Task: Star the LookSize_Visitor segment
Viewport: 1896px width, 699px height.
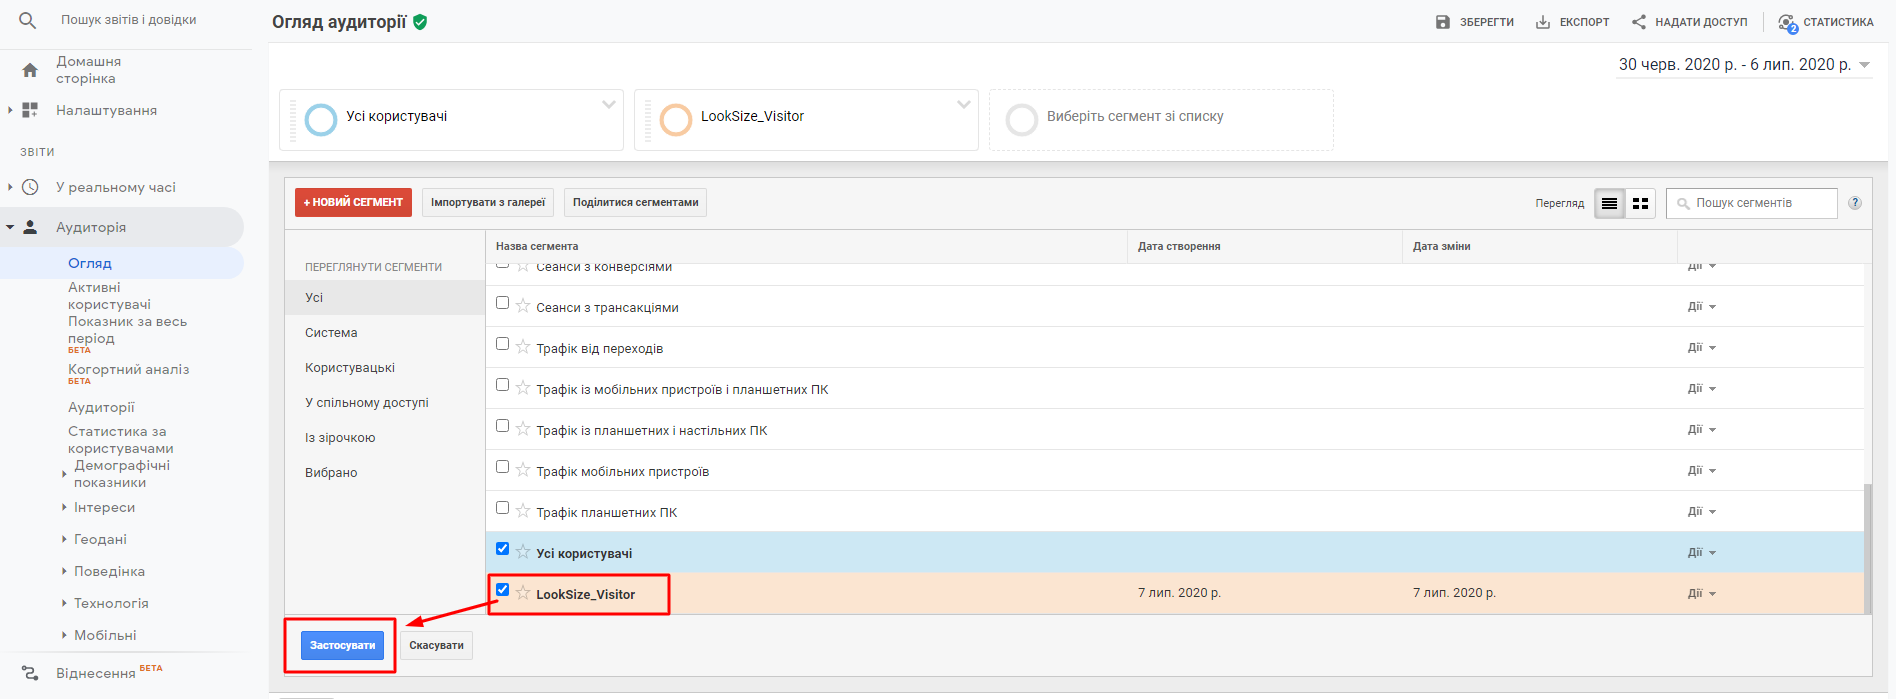Action: (523, 593)
